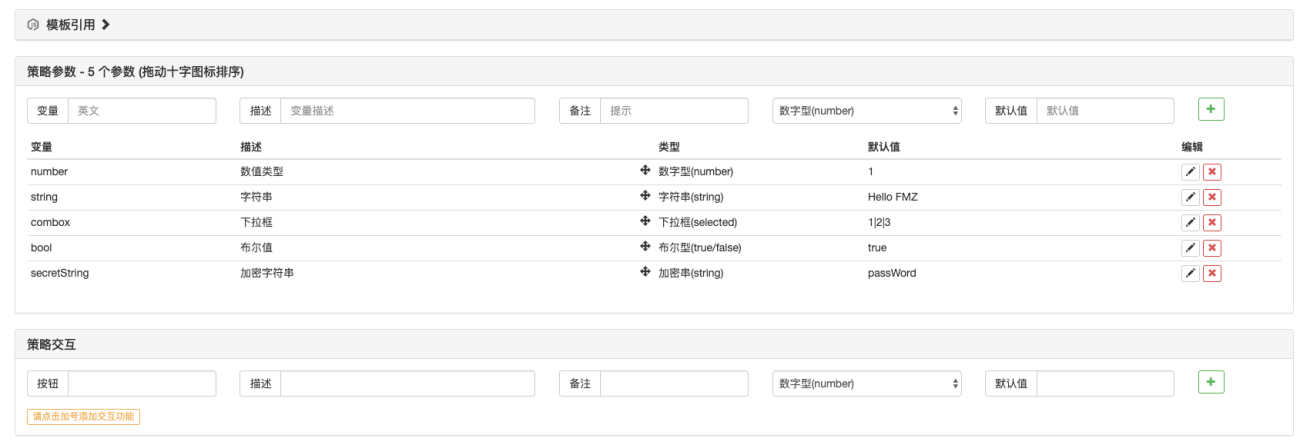Click the move handle for 加密串(string) row

[x=645, y=273]
